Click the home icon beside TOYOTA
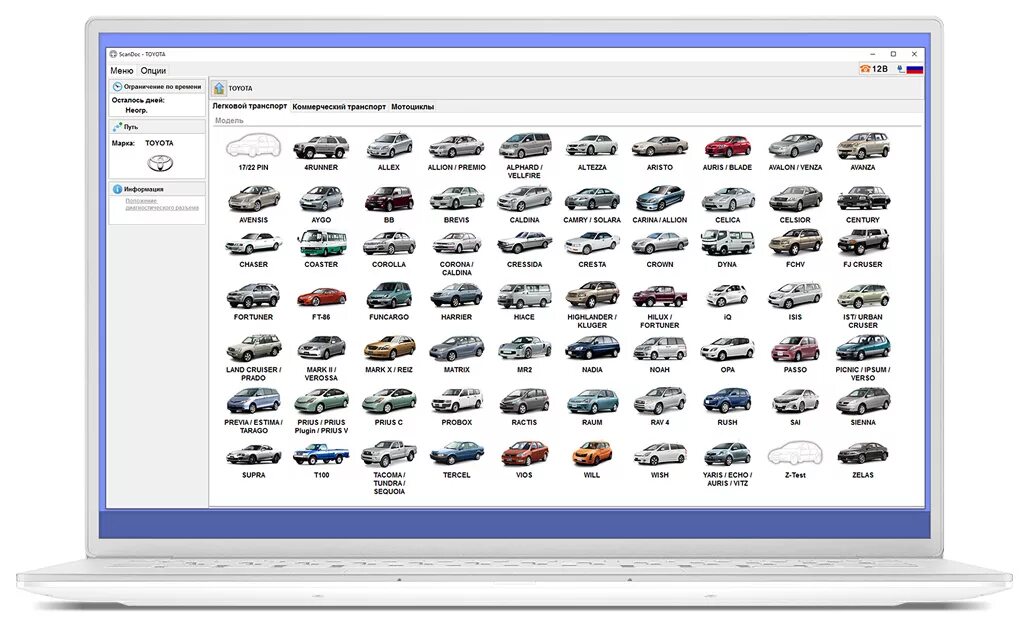Viewport: 1024px width, 626px height. (219, 88)
